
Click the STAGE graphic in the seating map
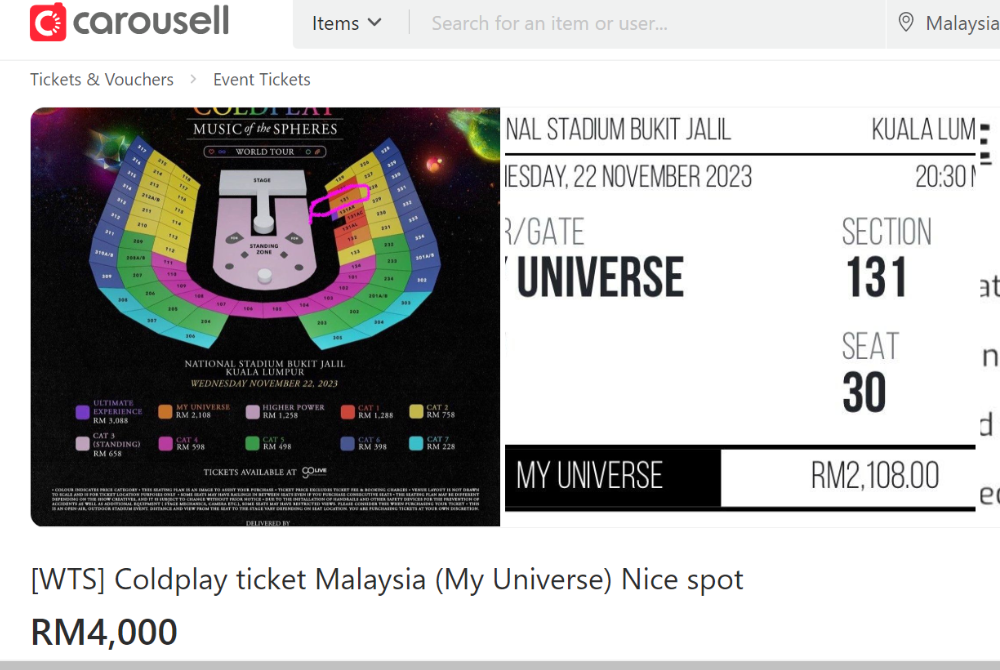click(262, 180)
